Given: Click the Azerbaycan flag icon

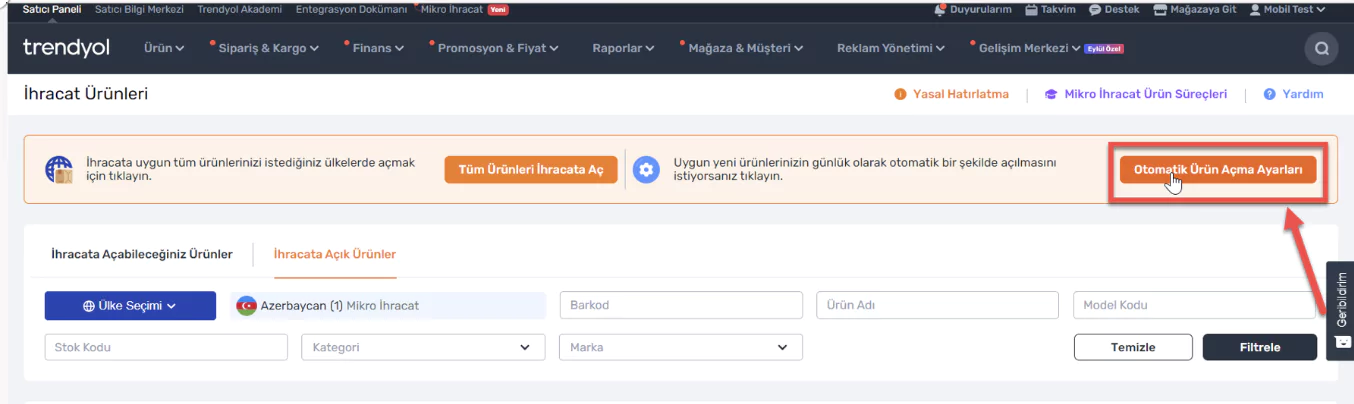Looking at the screenshot, I should point(246,306).
